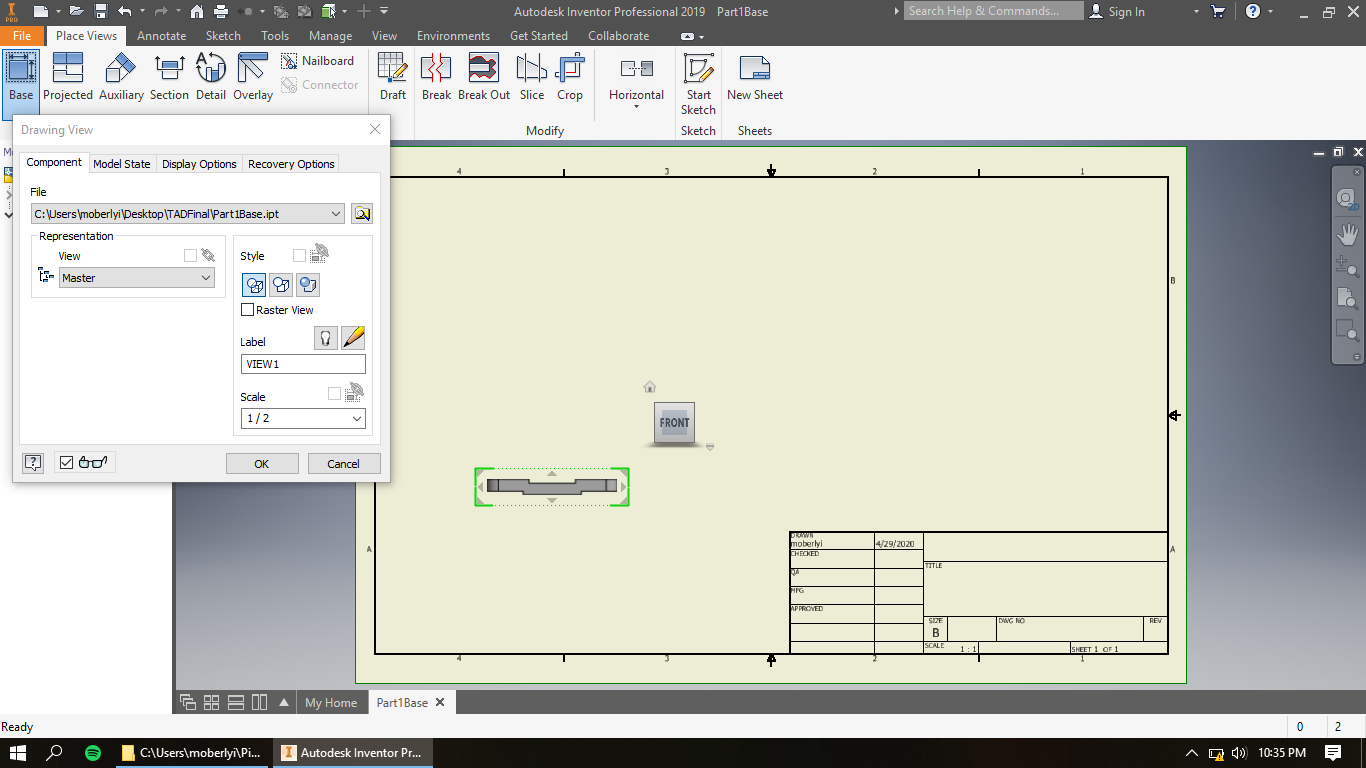The width and height of the screenshot is (1366, 768).
Task: Select the Overlay view tool
Action: click(x=253, y=77)
